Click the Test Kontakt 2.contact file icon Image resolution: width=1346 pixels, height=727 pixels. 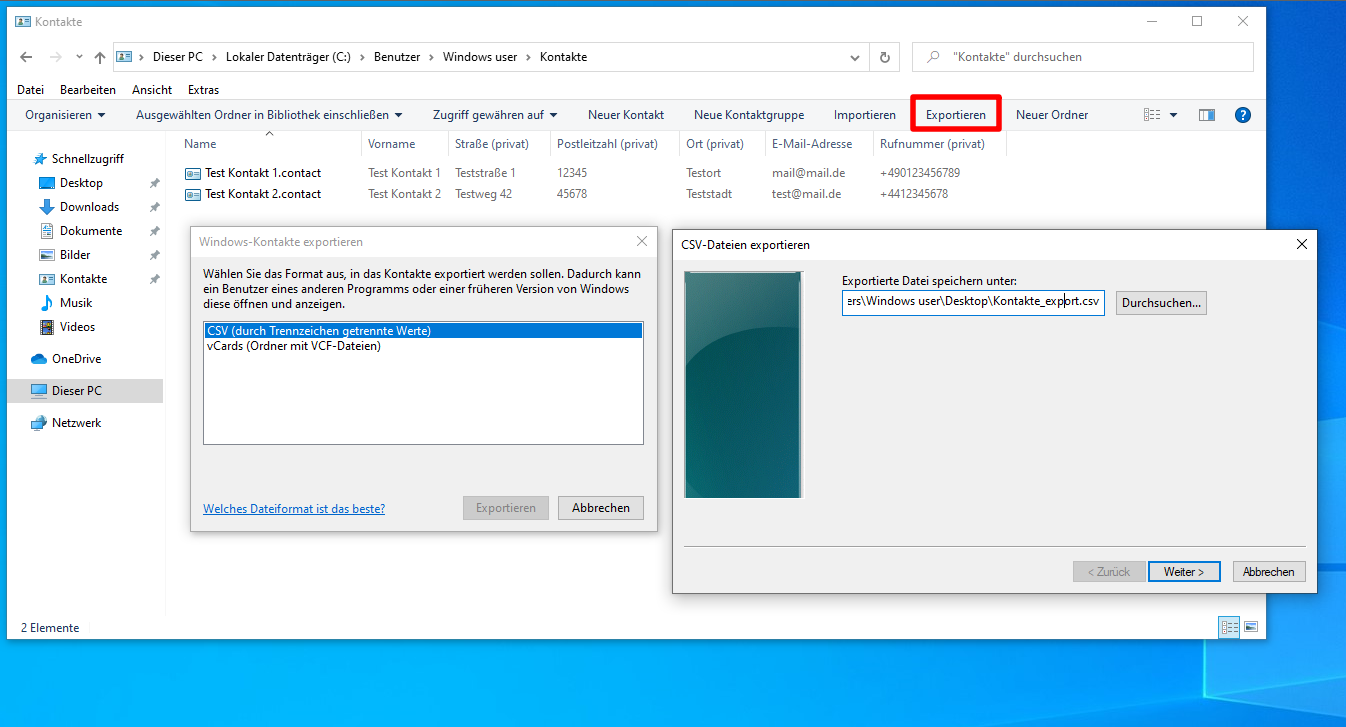coord(193,194)
